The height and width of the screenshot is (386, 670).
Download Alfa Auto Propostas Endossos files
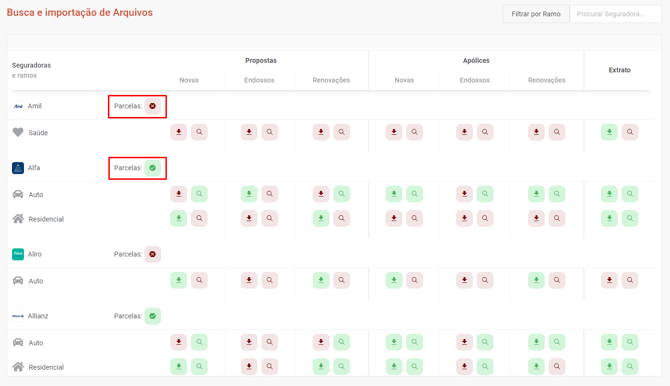249,194
